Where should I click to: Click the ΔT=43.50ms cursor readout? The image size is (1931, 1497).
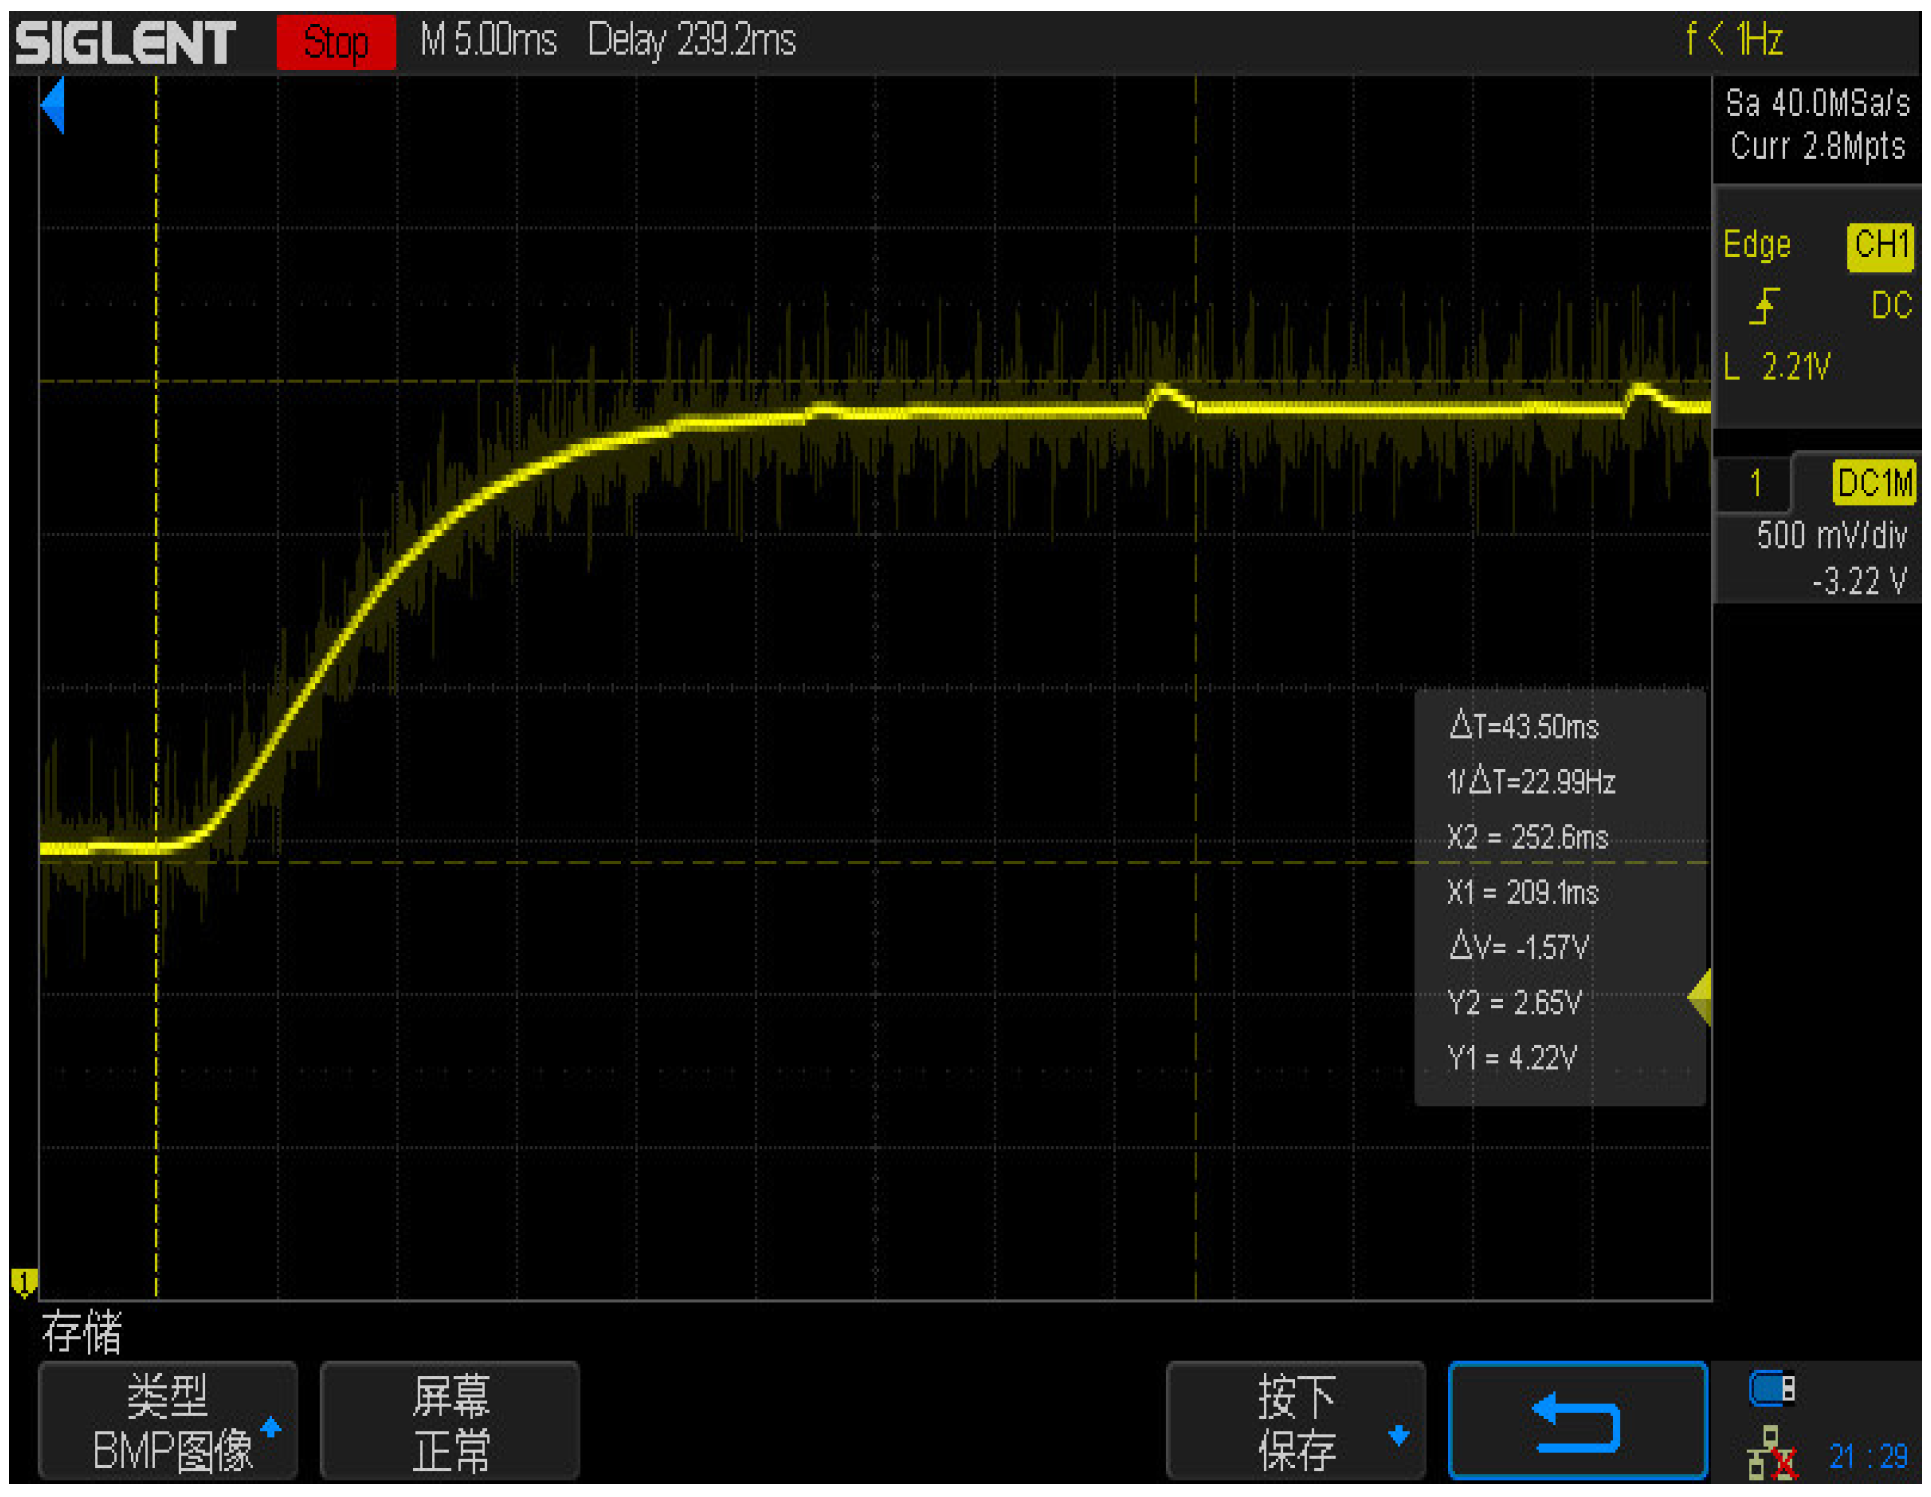click(x=1524, y=726)
